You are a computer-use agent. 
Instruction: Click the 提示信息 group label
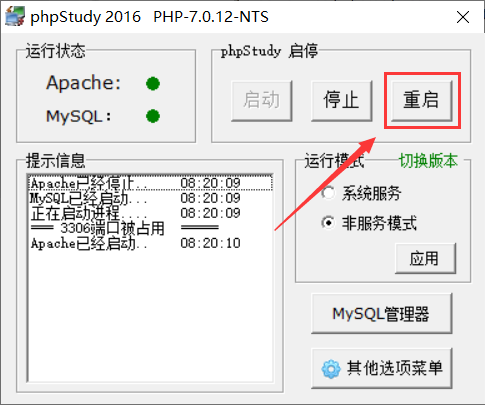[55, 161]
